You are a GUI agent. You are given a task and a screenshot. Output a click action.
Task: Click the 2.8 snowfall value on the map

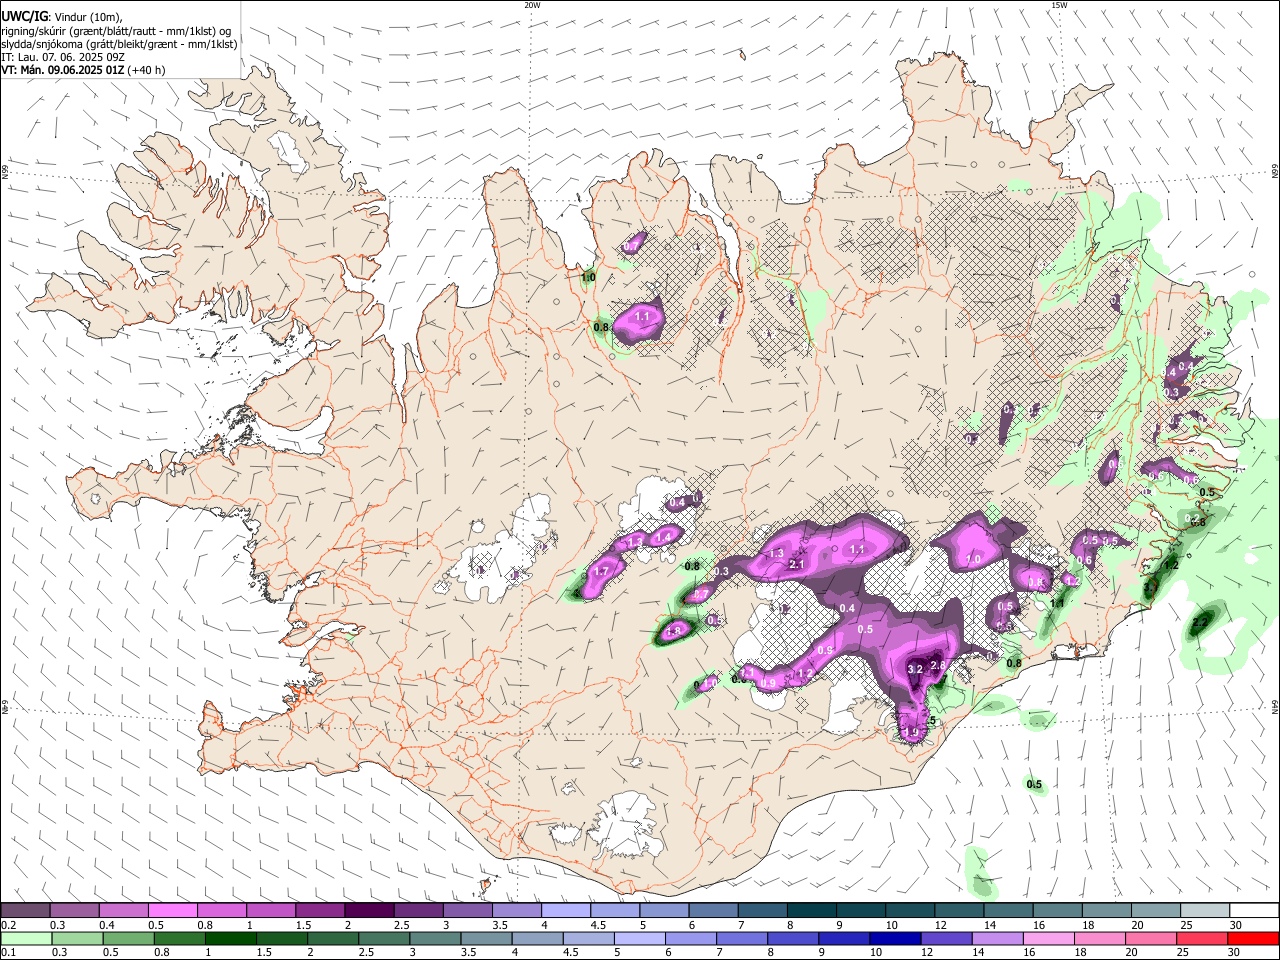pos(938,665)
